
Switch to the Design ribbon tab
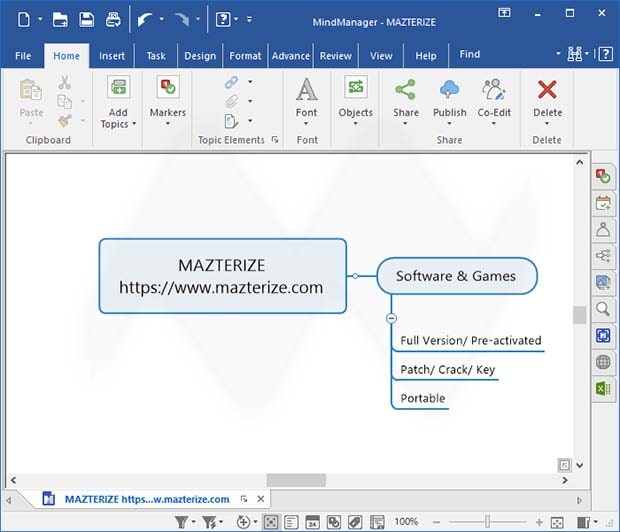200,56
